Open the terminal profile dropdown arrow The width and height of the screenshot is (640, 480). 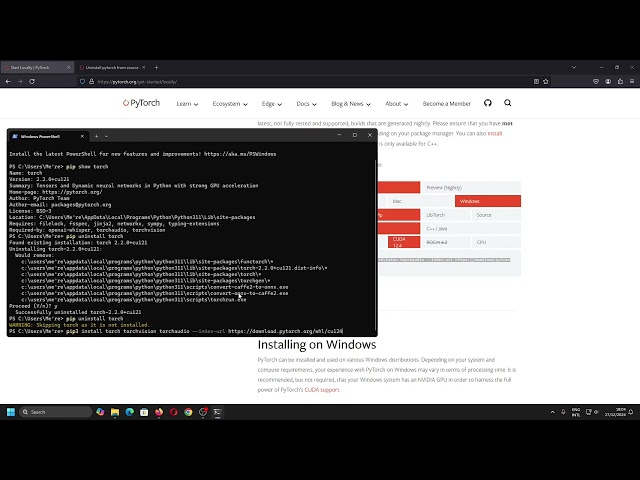click(106, 136)
